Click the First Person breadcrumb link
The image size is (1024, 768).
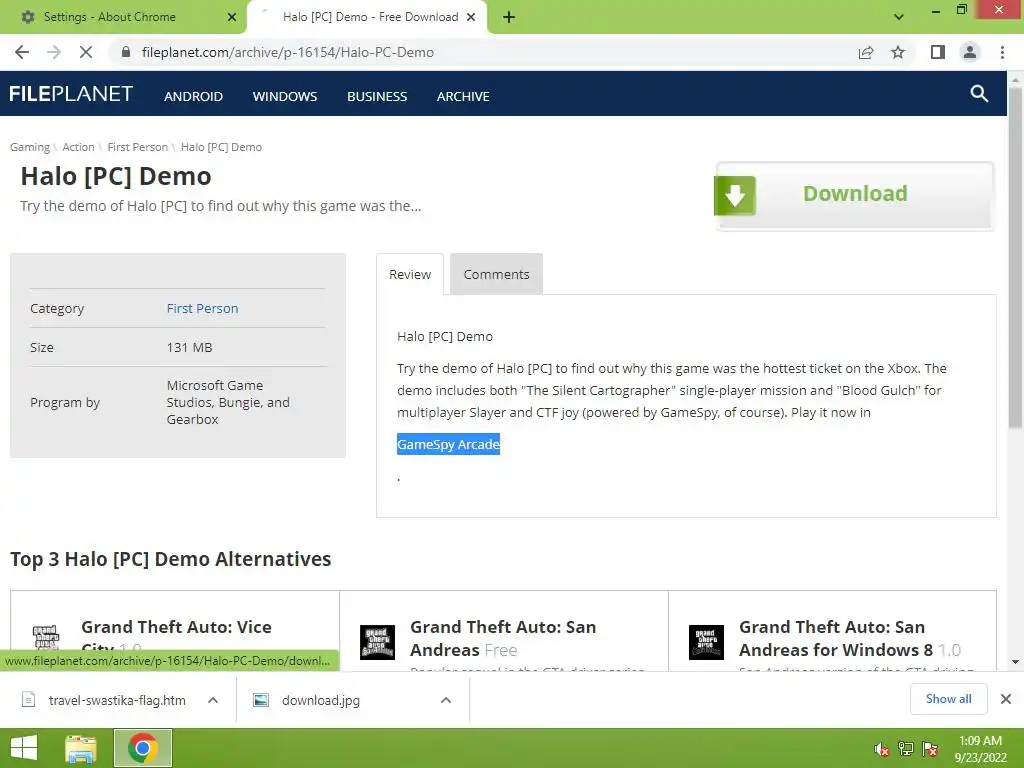[138, 147]
